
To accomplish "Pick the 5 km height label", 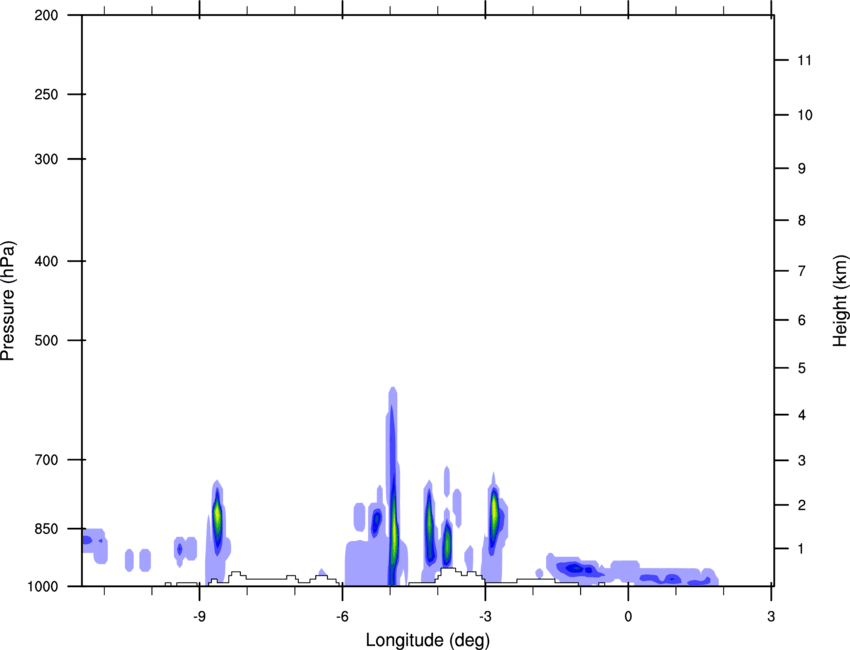I will pos(802,368).
